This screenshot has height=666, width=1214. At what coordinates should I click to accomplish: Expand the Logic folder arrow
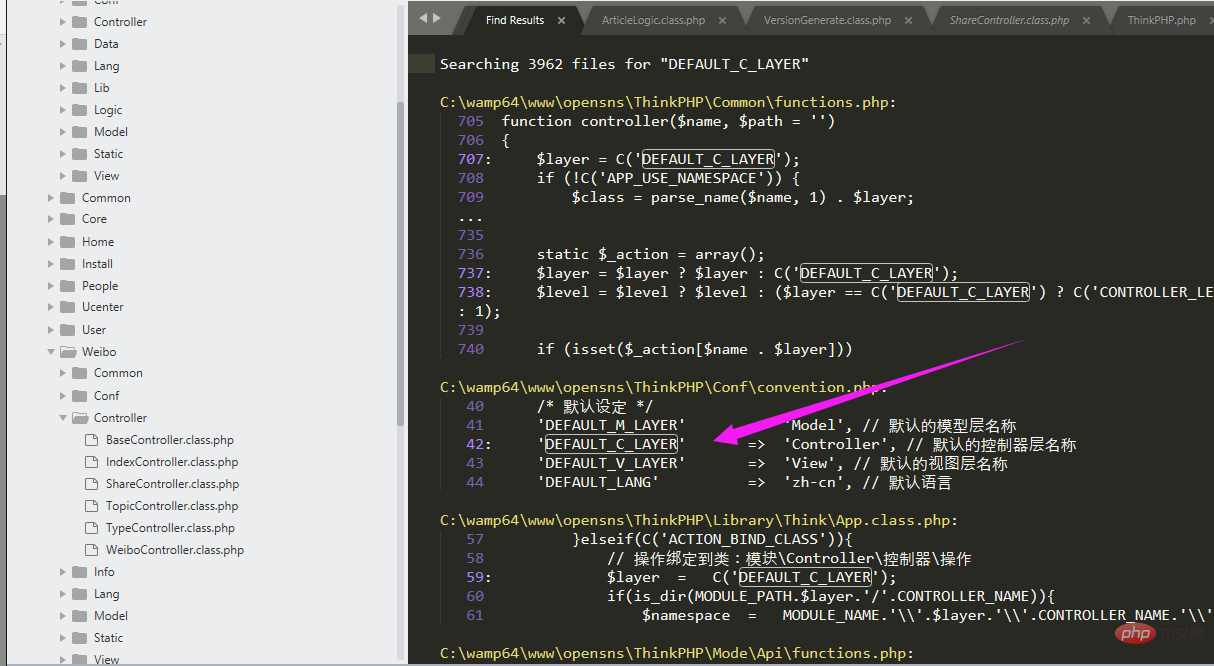point(63,110)
